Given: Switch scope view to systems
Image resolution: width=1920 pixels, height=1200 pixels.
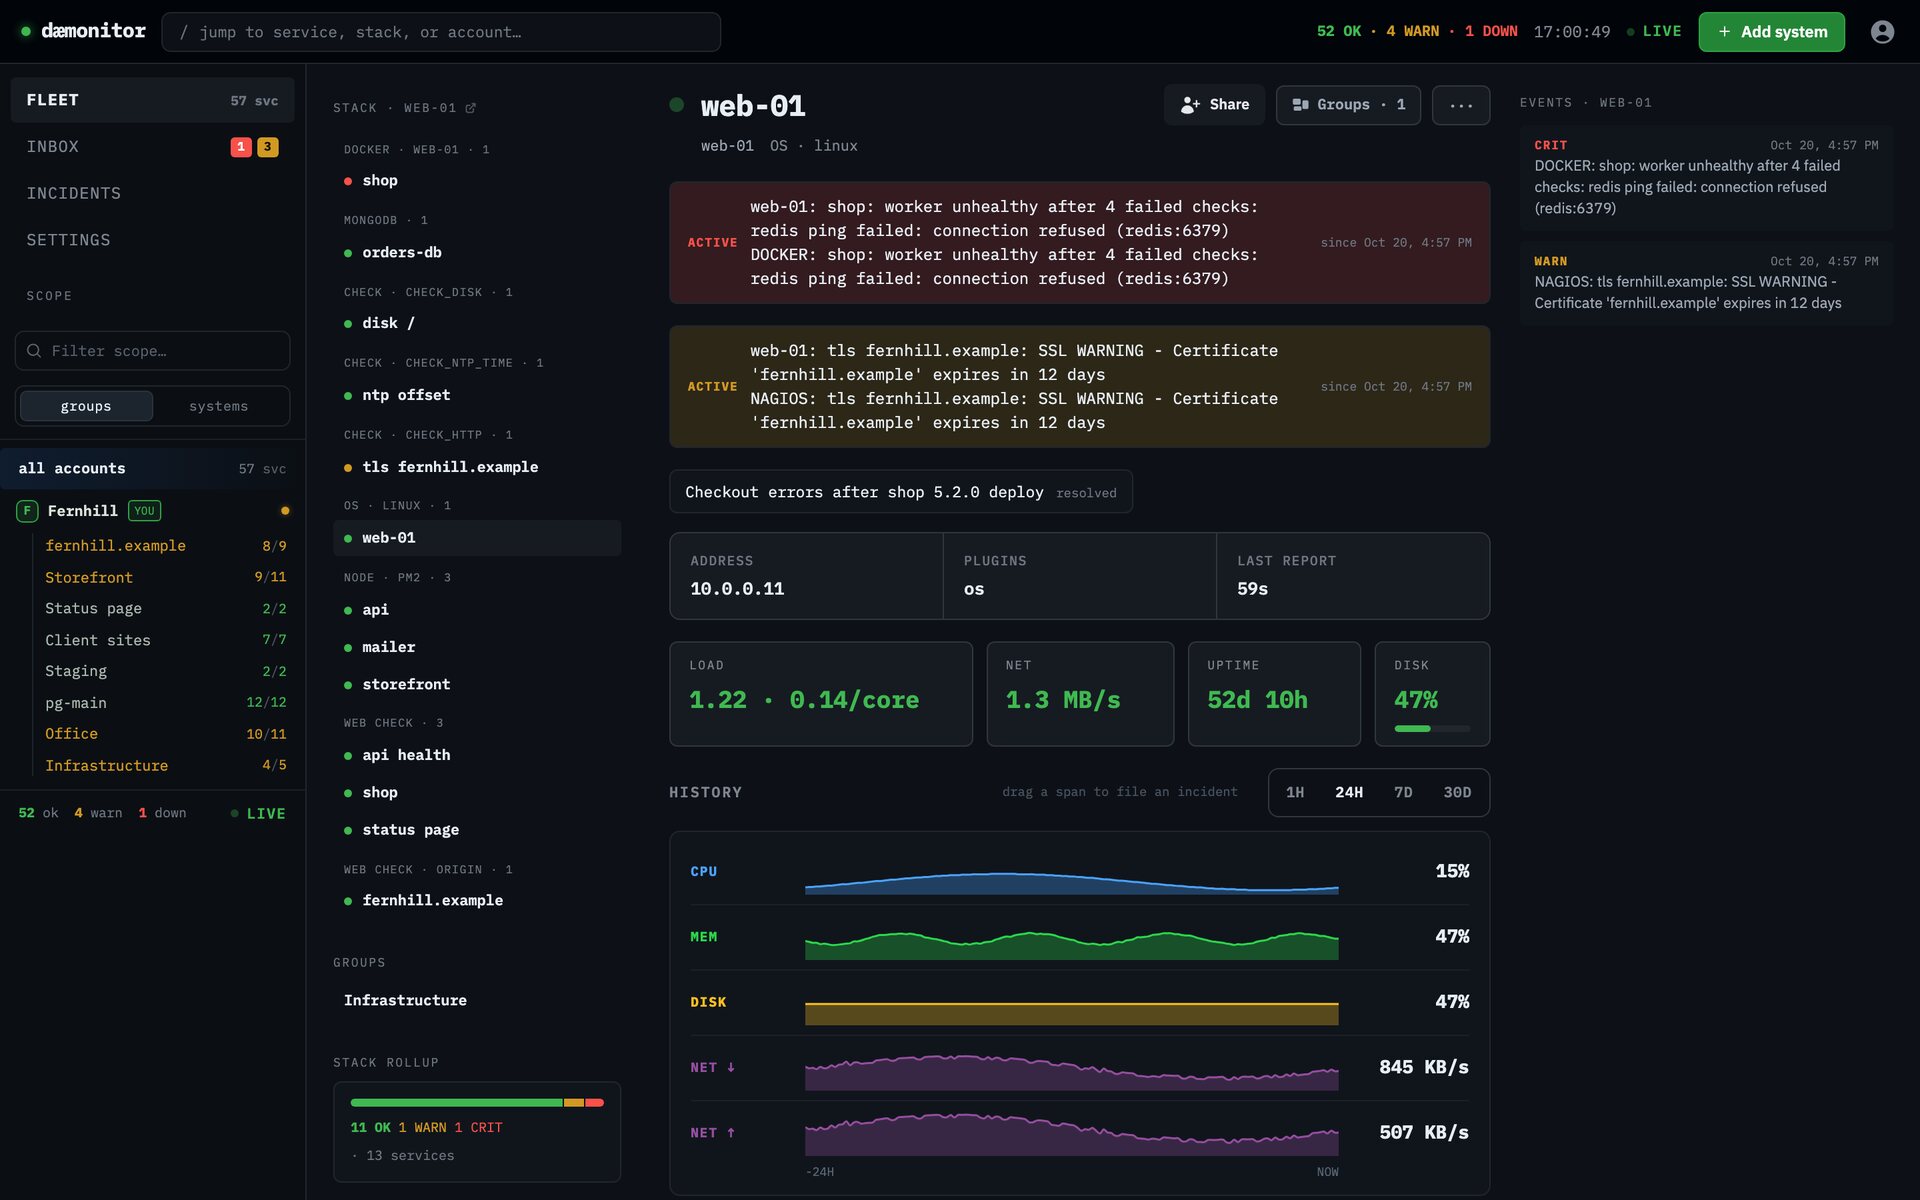Looking at the screenshot, I should [218, 406].
